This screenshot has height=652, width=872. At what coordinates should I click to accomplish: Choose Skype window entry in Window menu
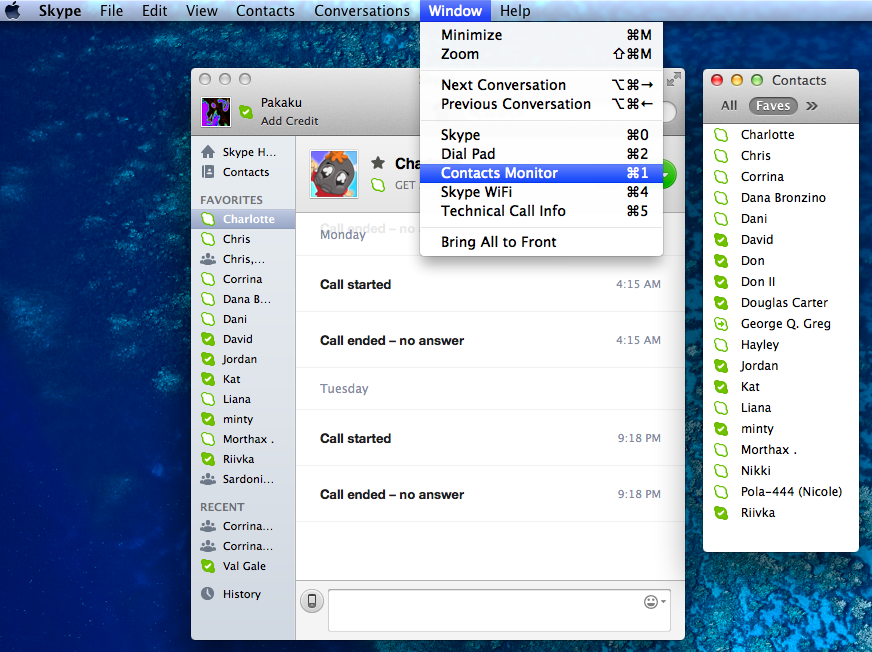[541, 135]
